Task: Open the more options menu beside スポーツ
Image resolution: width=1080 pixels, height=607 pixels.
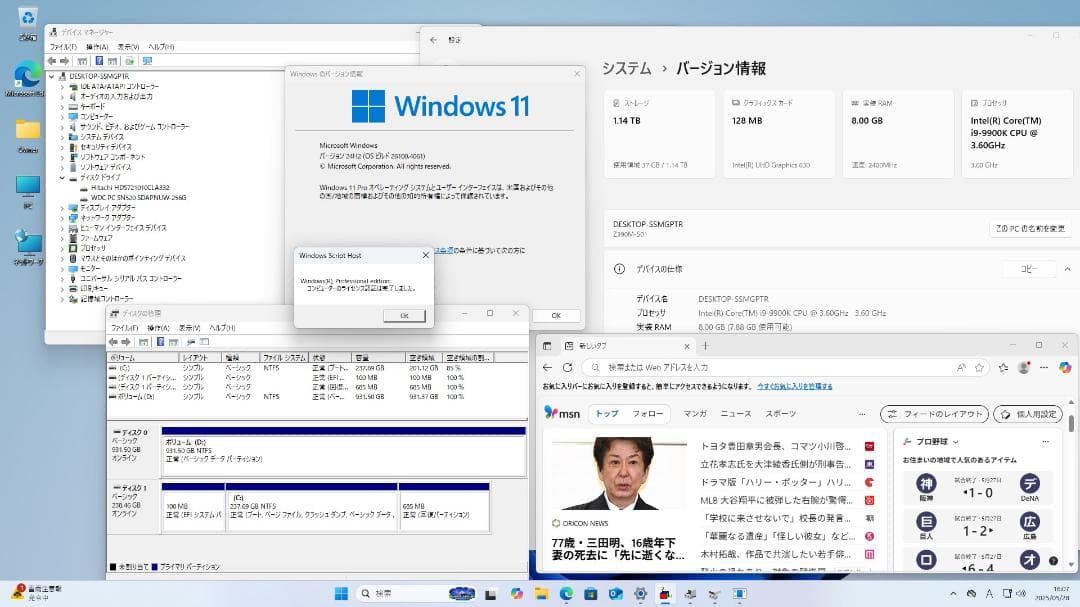Action: (x=862, y=412)
